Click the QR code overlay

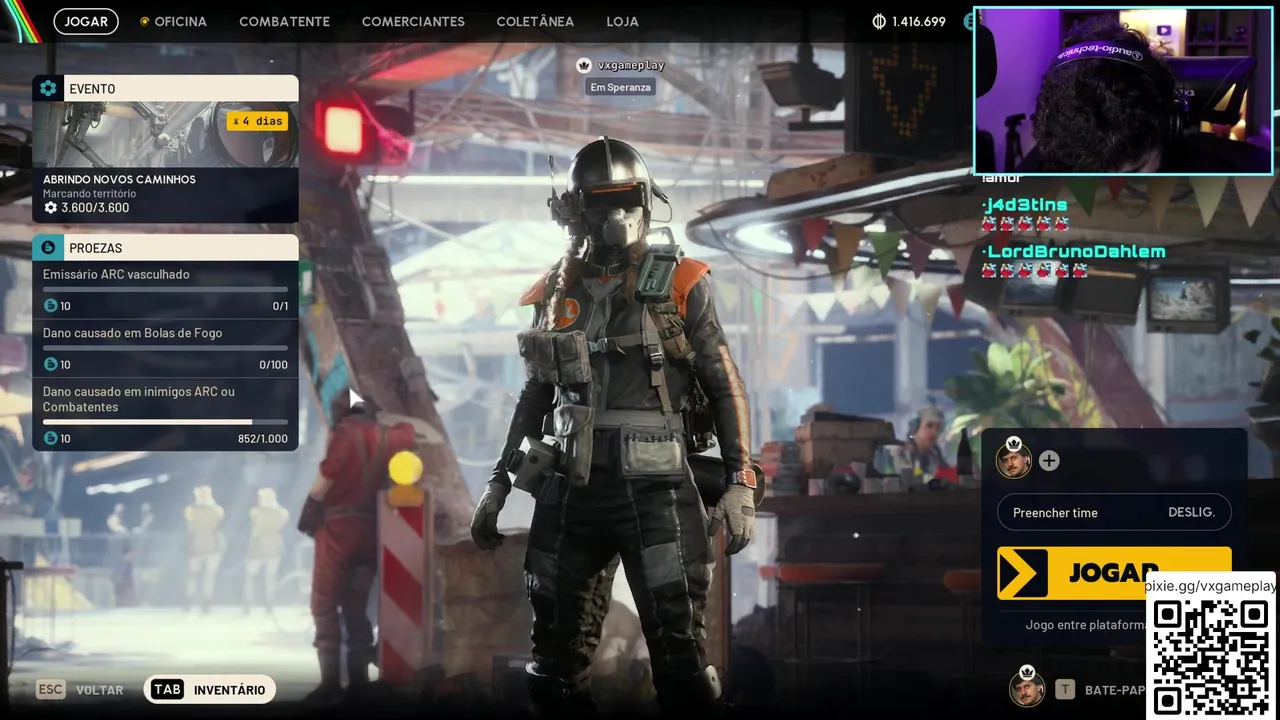pos(1211,656)
